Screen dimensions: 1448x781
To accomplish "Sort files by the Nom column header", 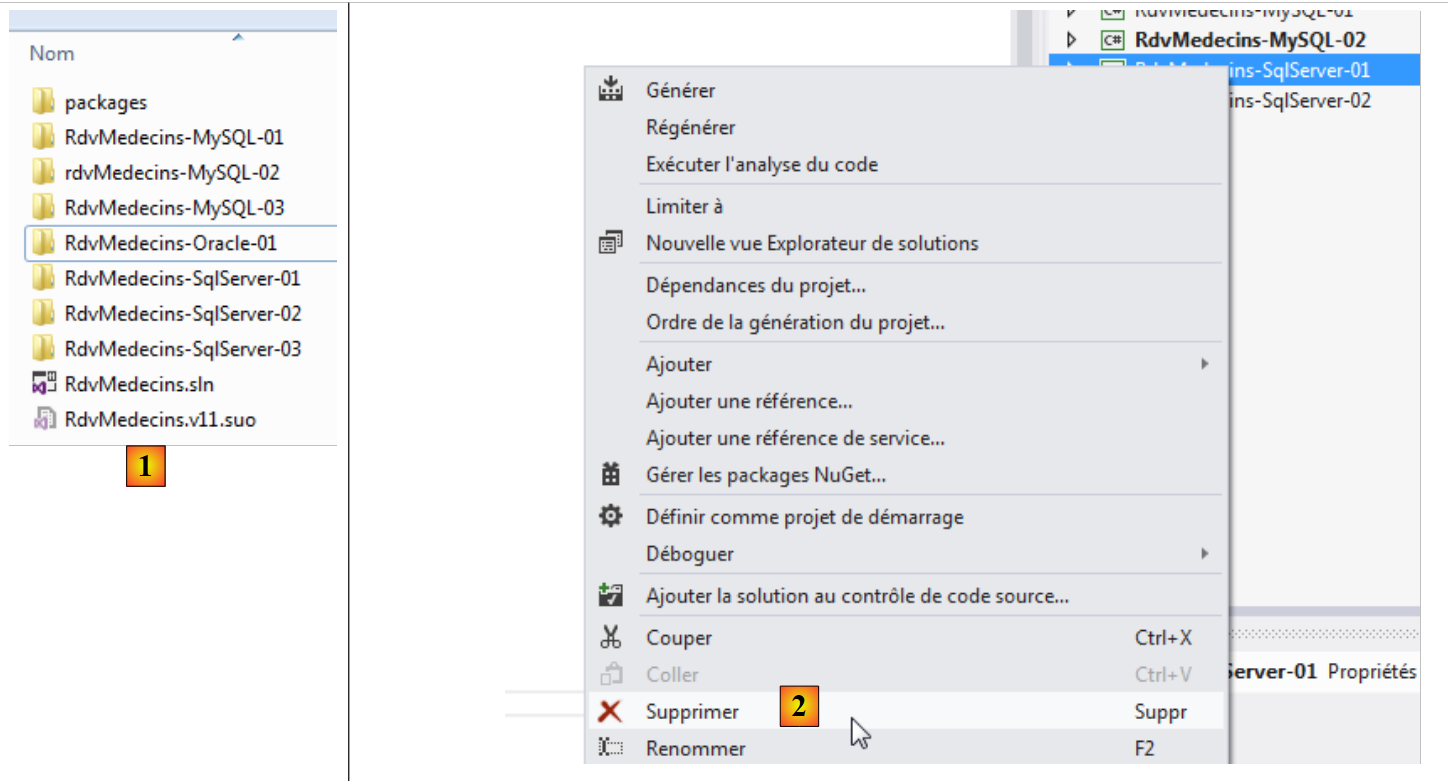I will [52, 54].
